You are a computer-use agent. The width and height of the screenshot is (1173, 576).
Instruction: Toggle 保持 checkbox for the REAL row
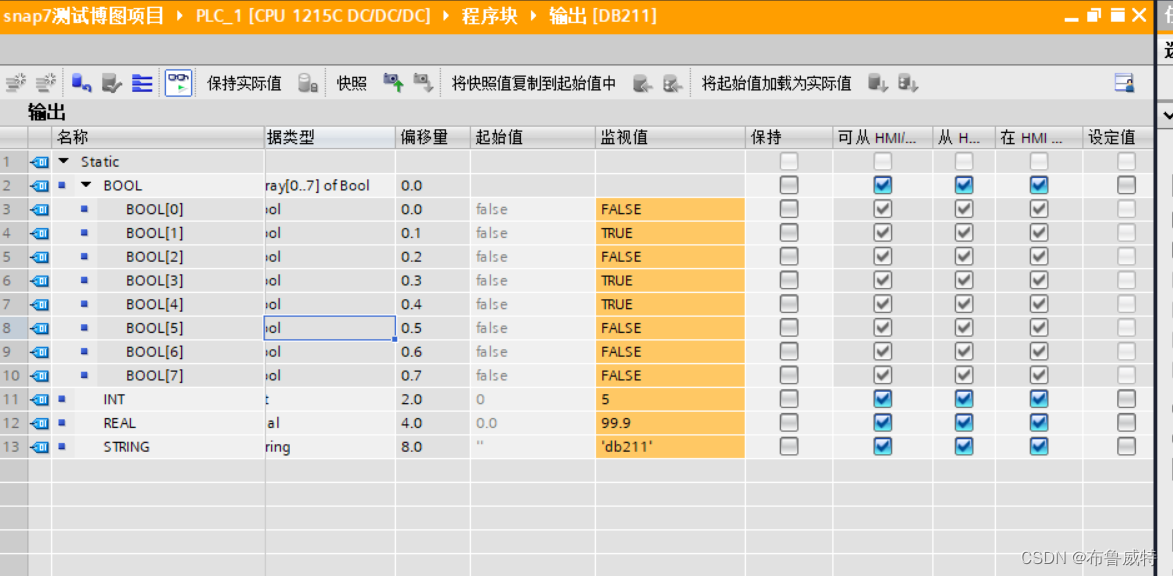(x=789, y=423)
